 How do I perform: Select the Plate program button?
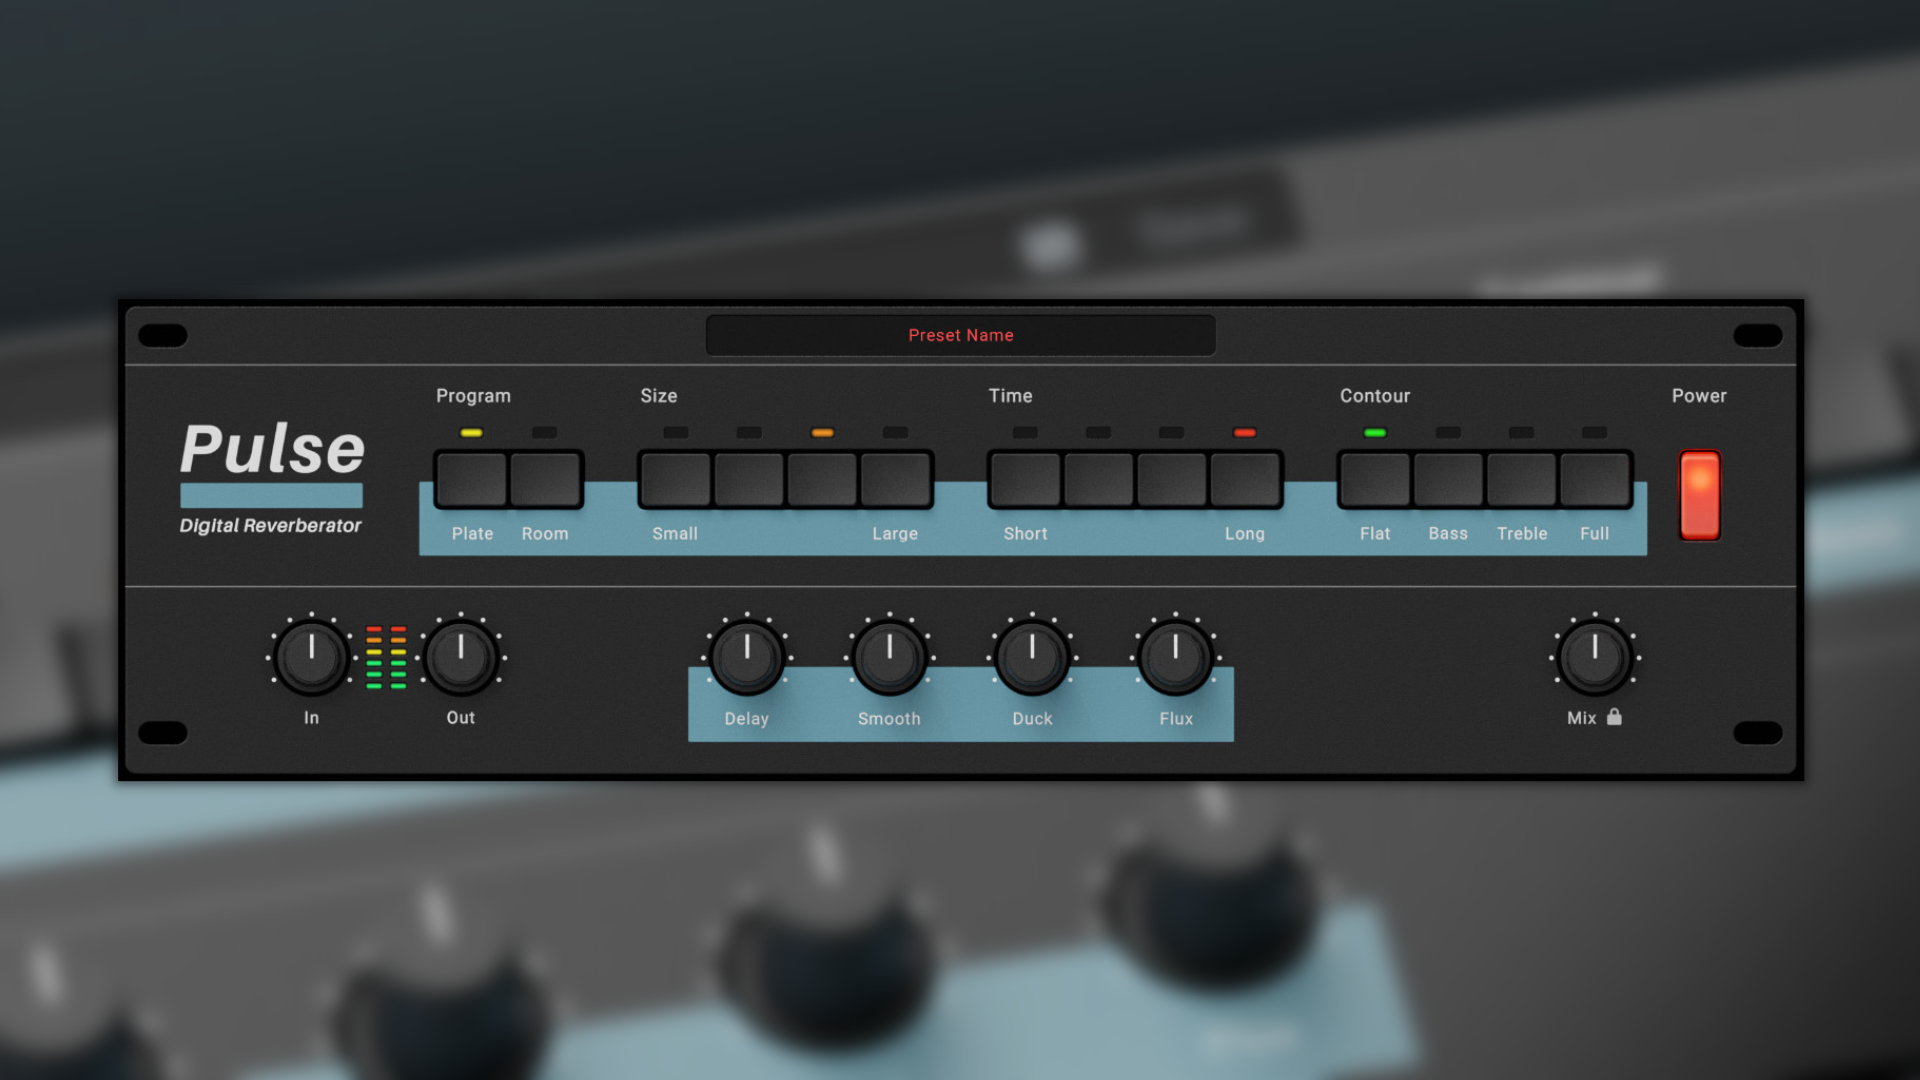[x=470, y=480]
